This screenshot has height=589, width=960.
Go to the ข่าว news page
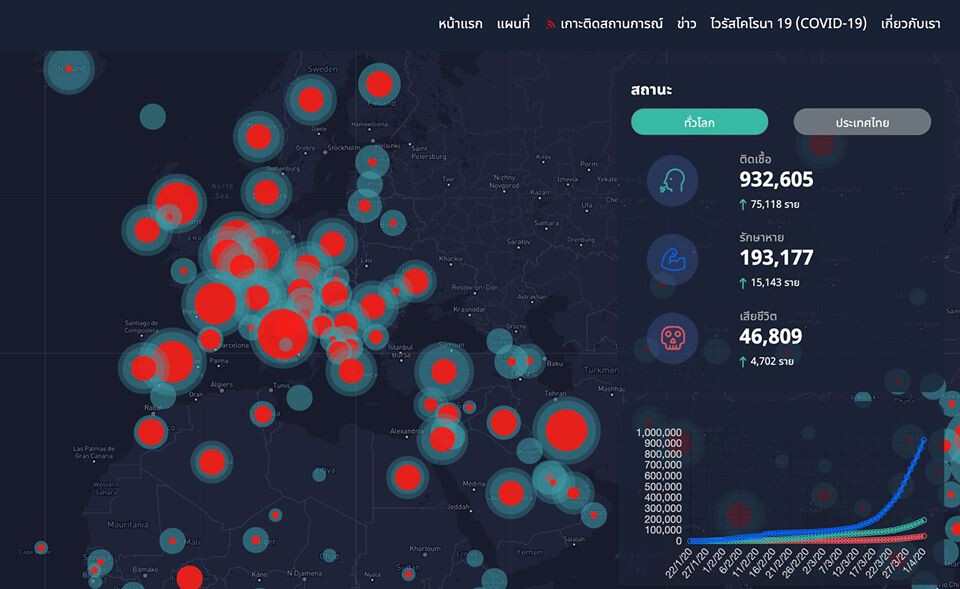[686, 24]
